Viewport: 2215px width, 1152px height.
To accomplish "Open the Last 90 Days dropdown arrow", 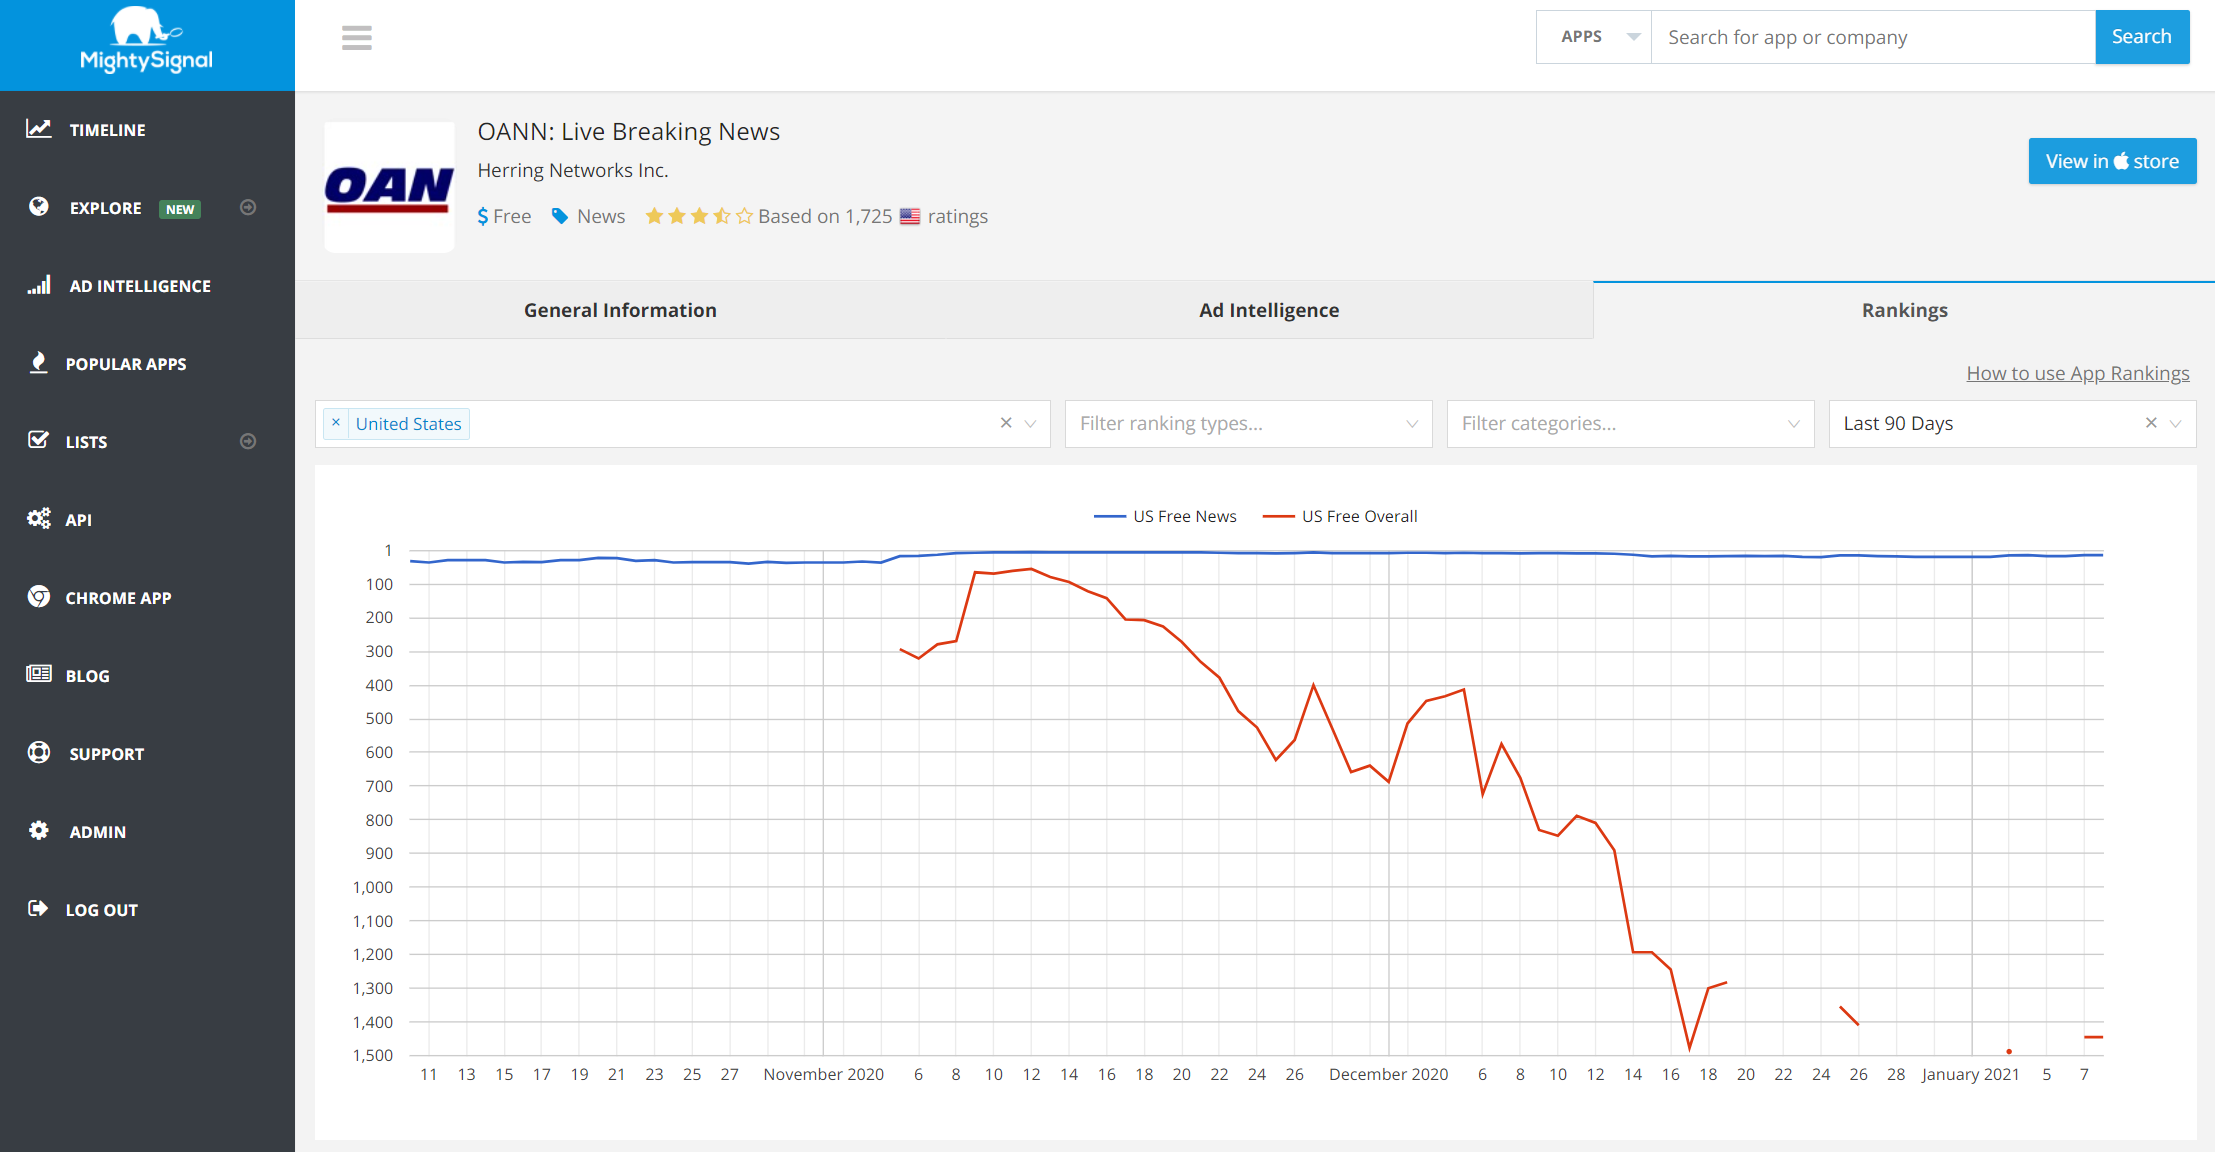I will click(x=2176, y=424).
